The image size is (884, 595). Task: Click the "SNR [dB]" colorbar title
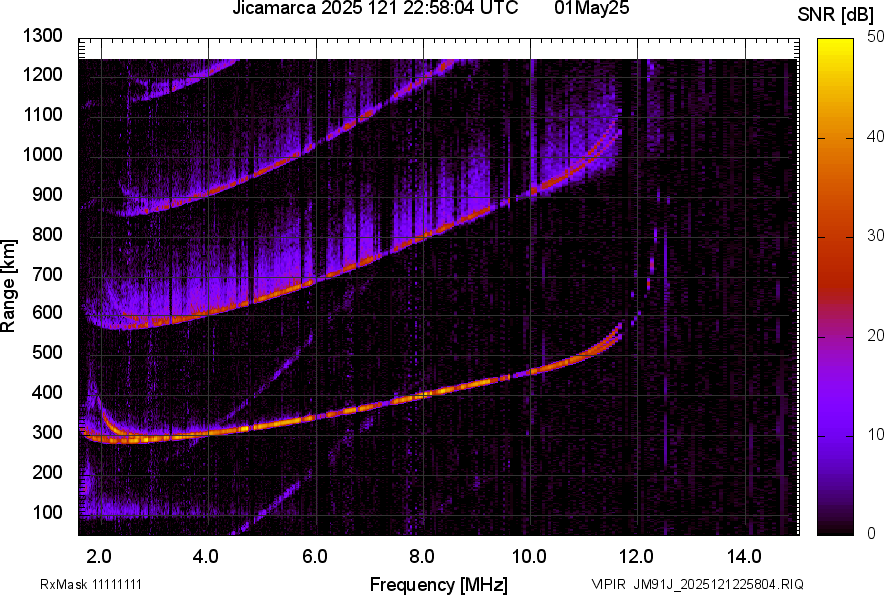(835, 15)
